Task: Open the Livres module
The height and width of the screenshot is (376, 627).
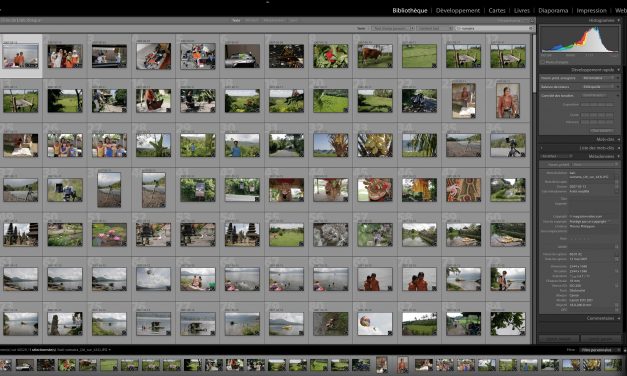Action: point(522,10)
